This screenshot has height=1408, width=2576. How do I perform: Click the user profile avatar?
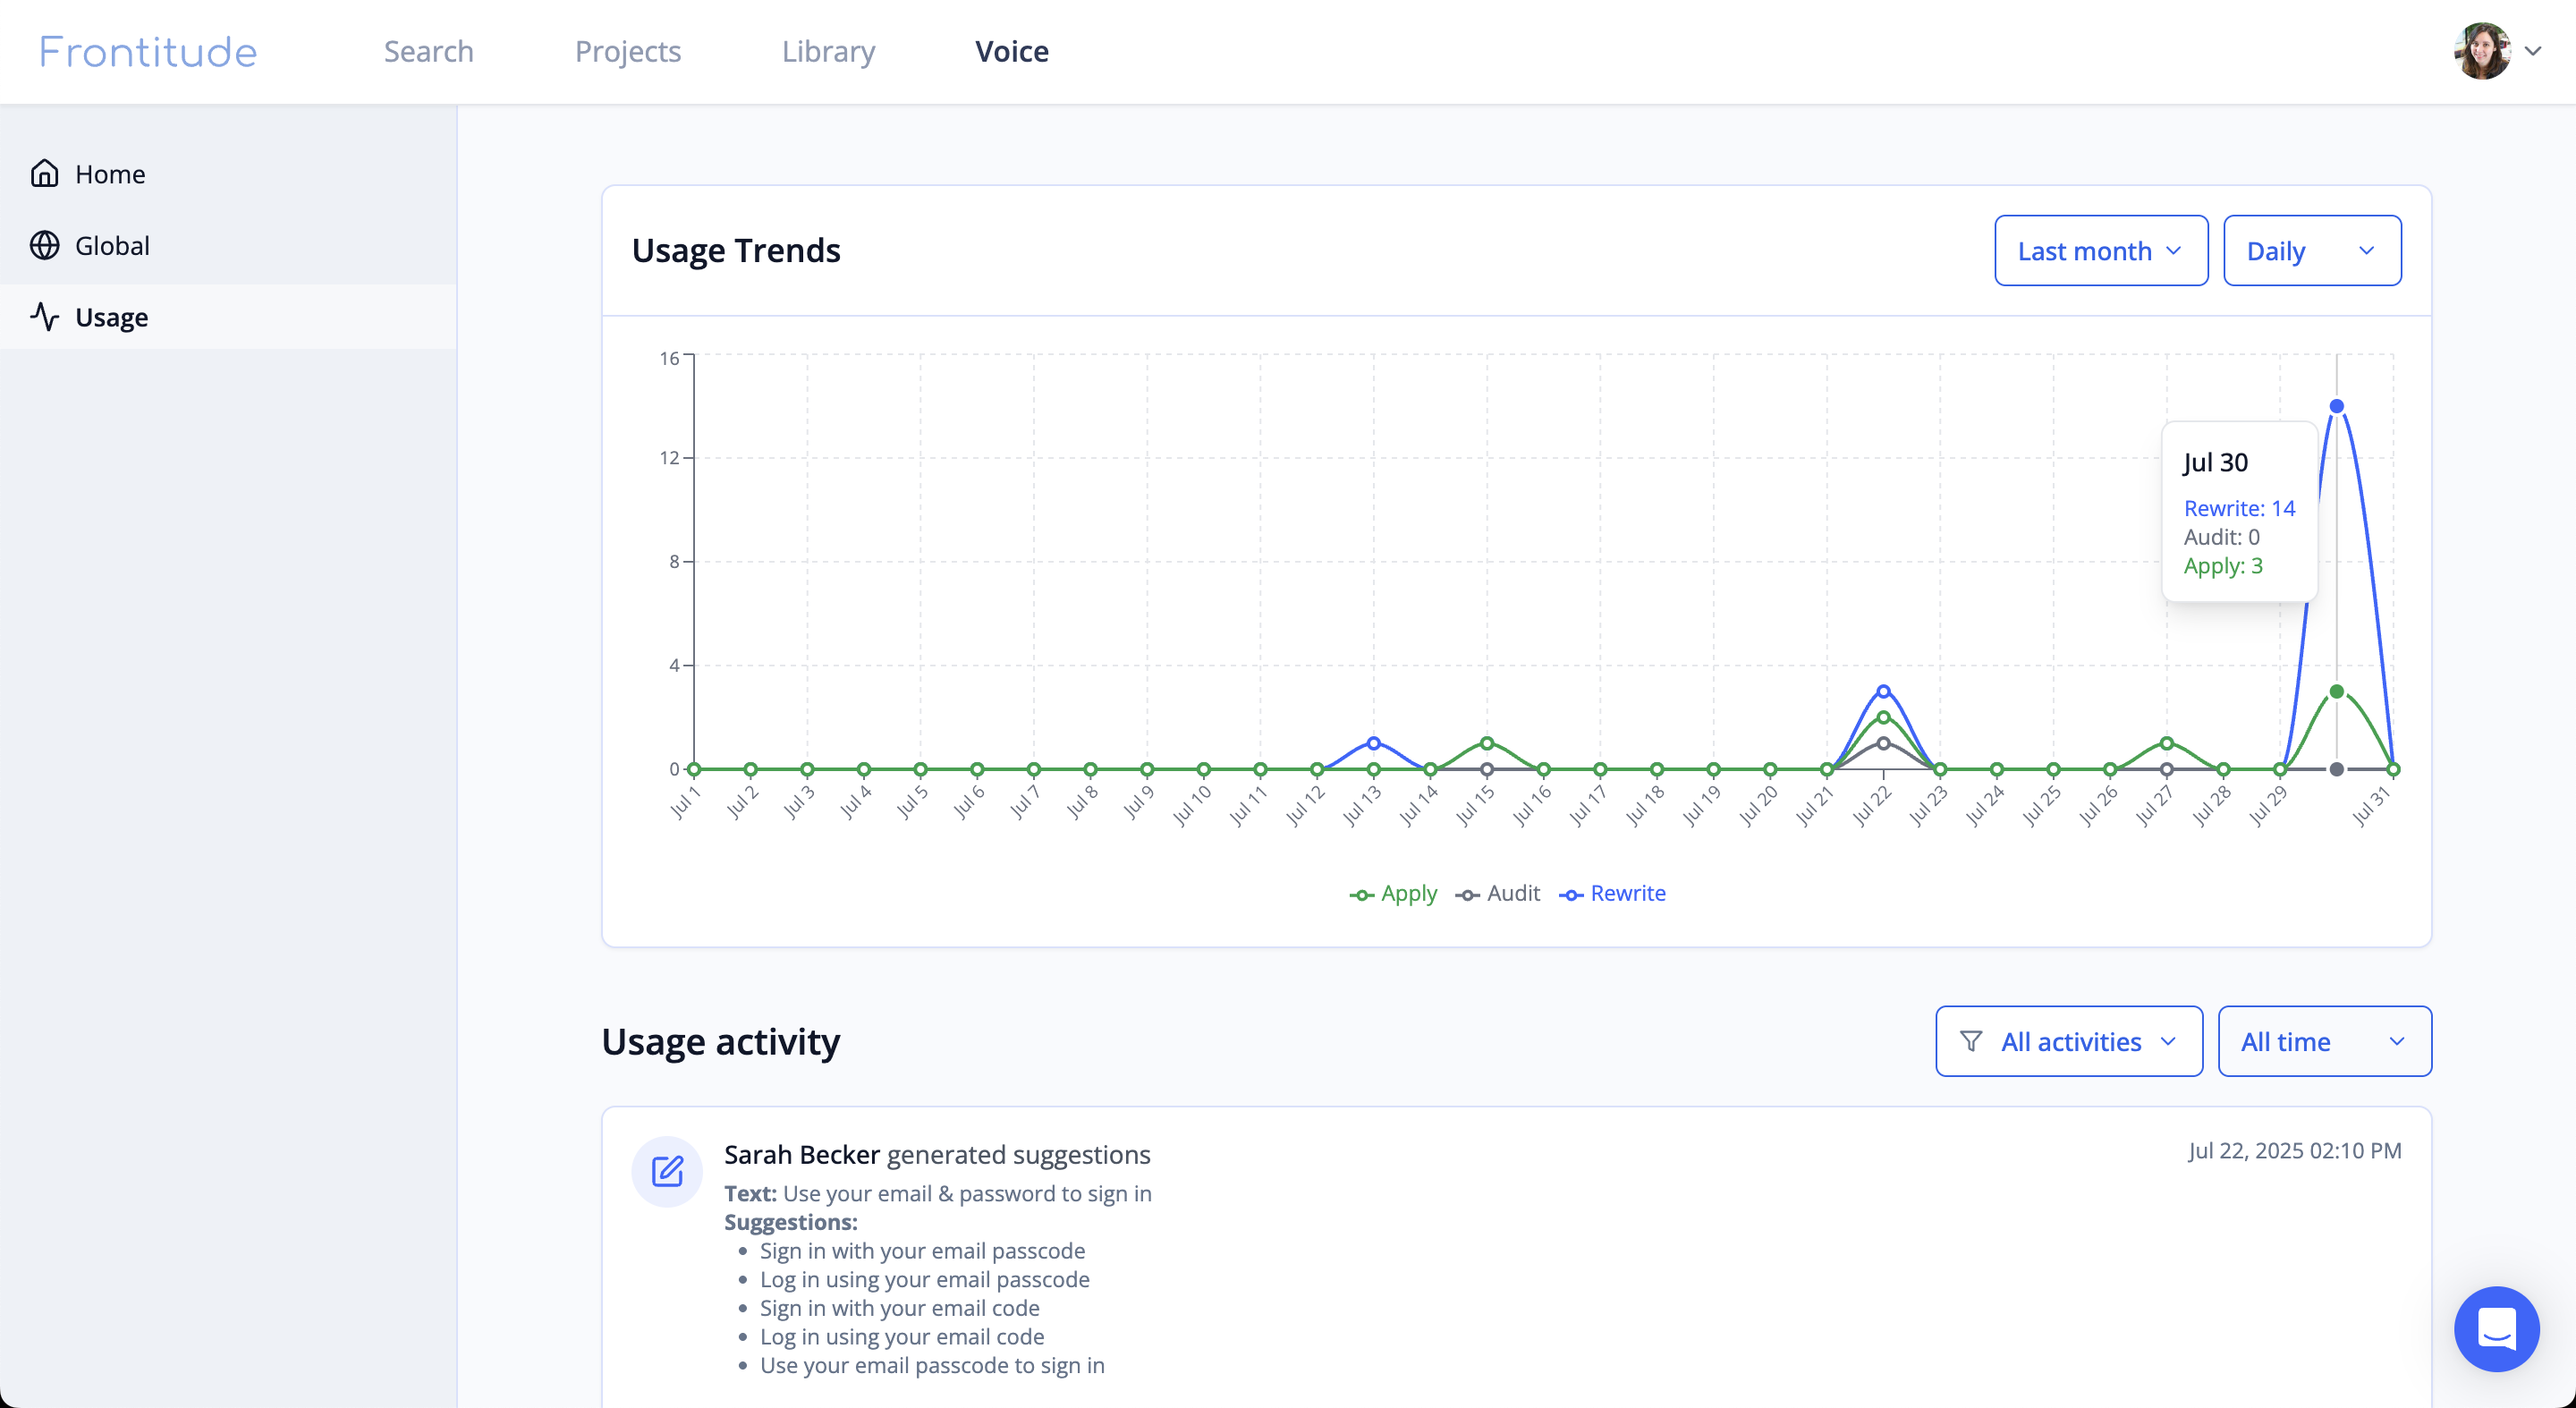click(2482, 51)
